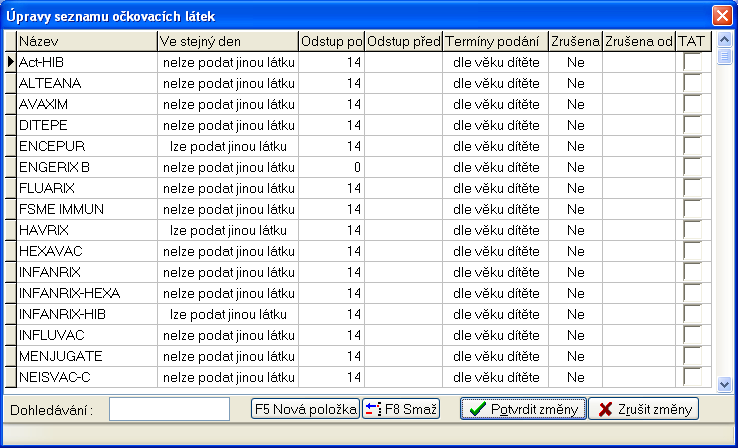Select the row indicator arrow beside Act-HIB
The image size is (738, 448).
click(11, 62)
